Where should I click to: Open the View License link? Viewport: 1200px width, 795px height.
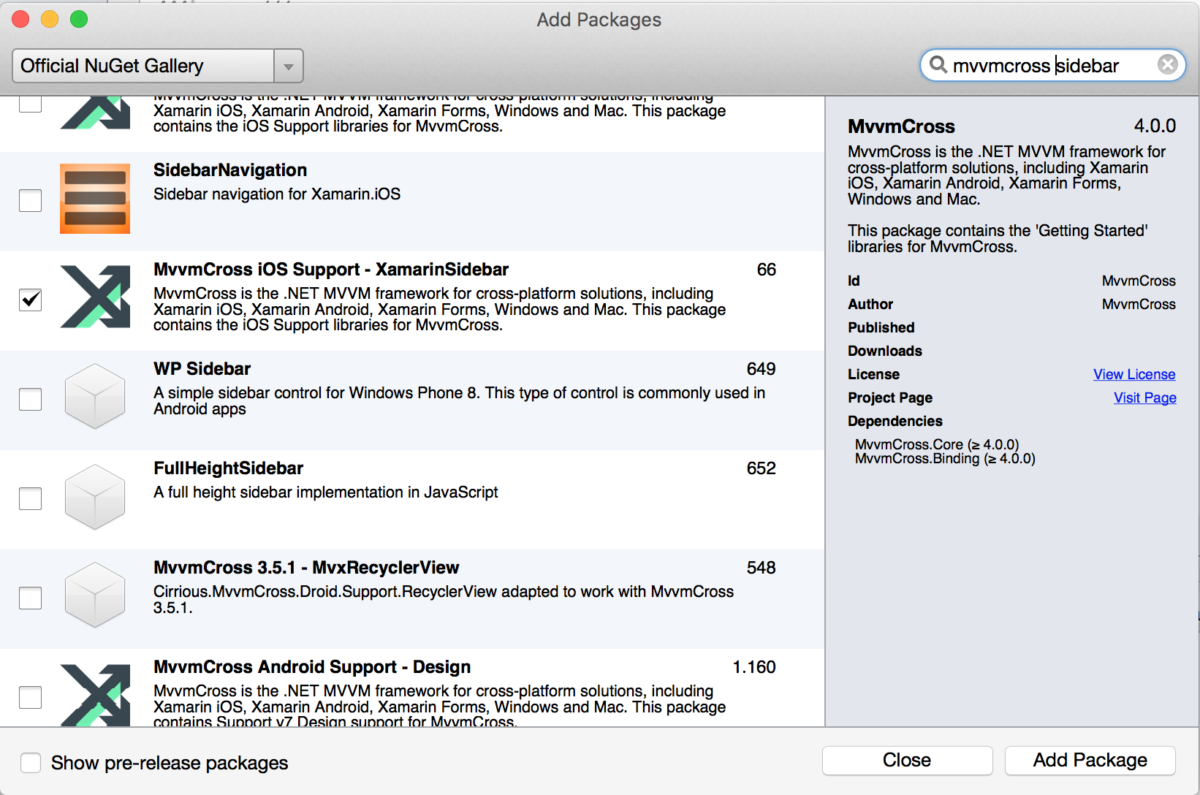pos(1134,374)
